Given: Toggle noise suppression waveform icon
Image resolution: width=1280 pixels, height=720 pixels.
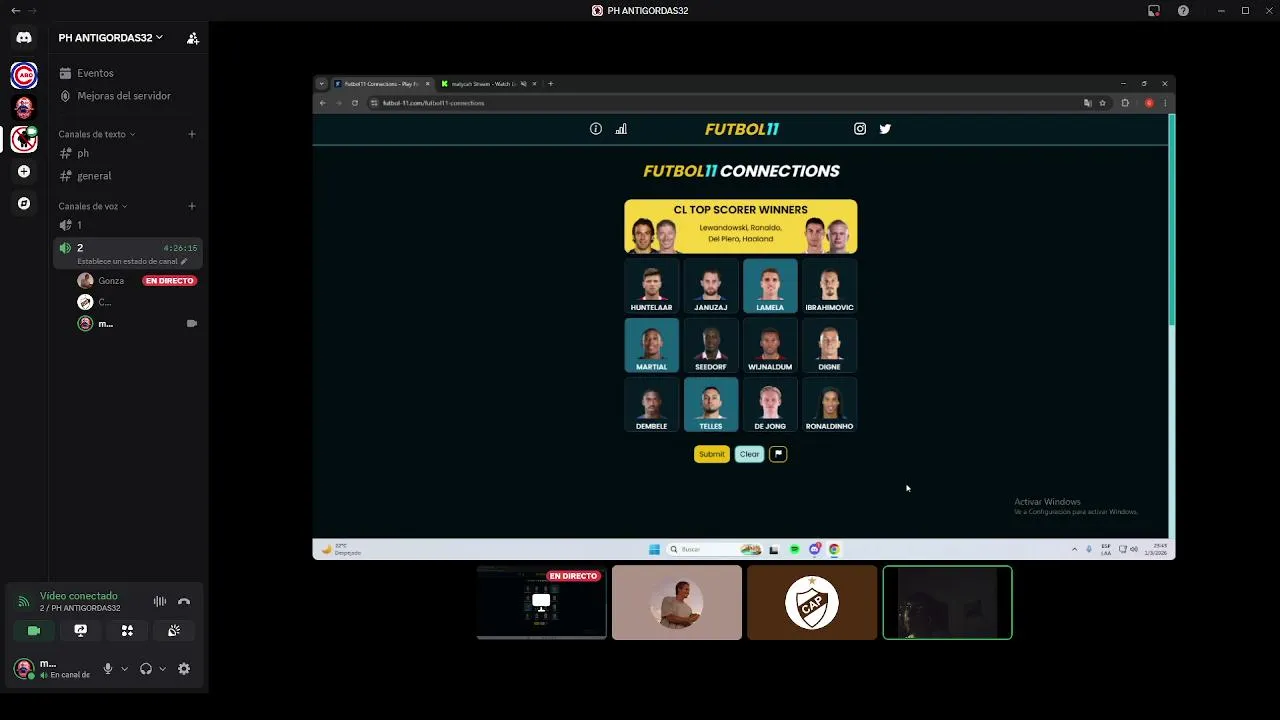Looking at the screenshot, I should pos(159,601).
